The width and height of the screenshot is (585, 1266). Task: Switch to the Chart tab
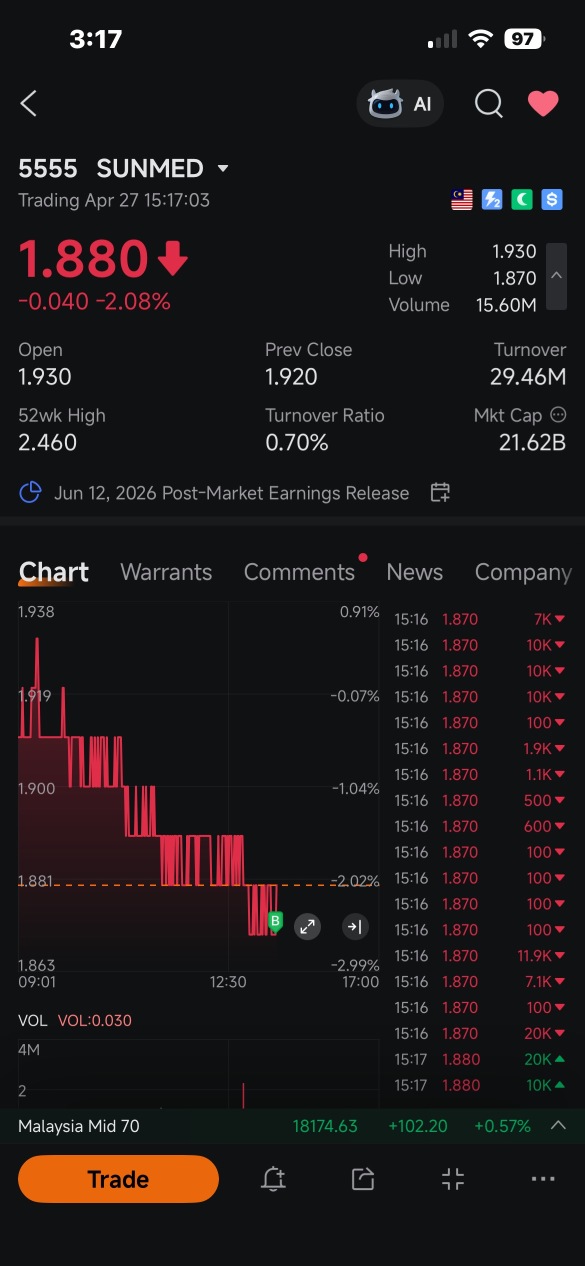pos(54,572)
